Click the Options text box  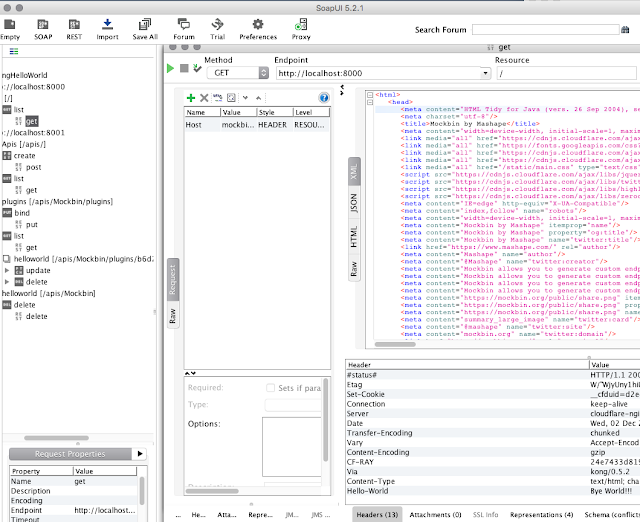point(291,446)
